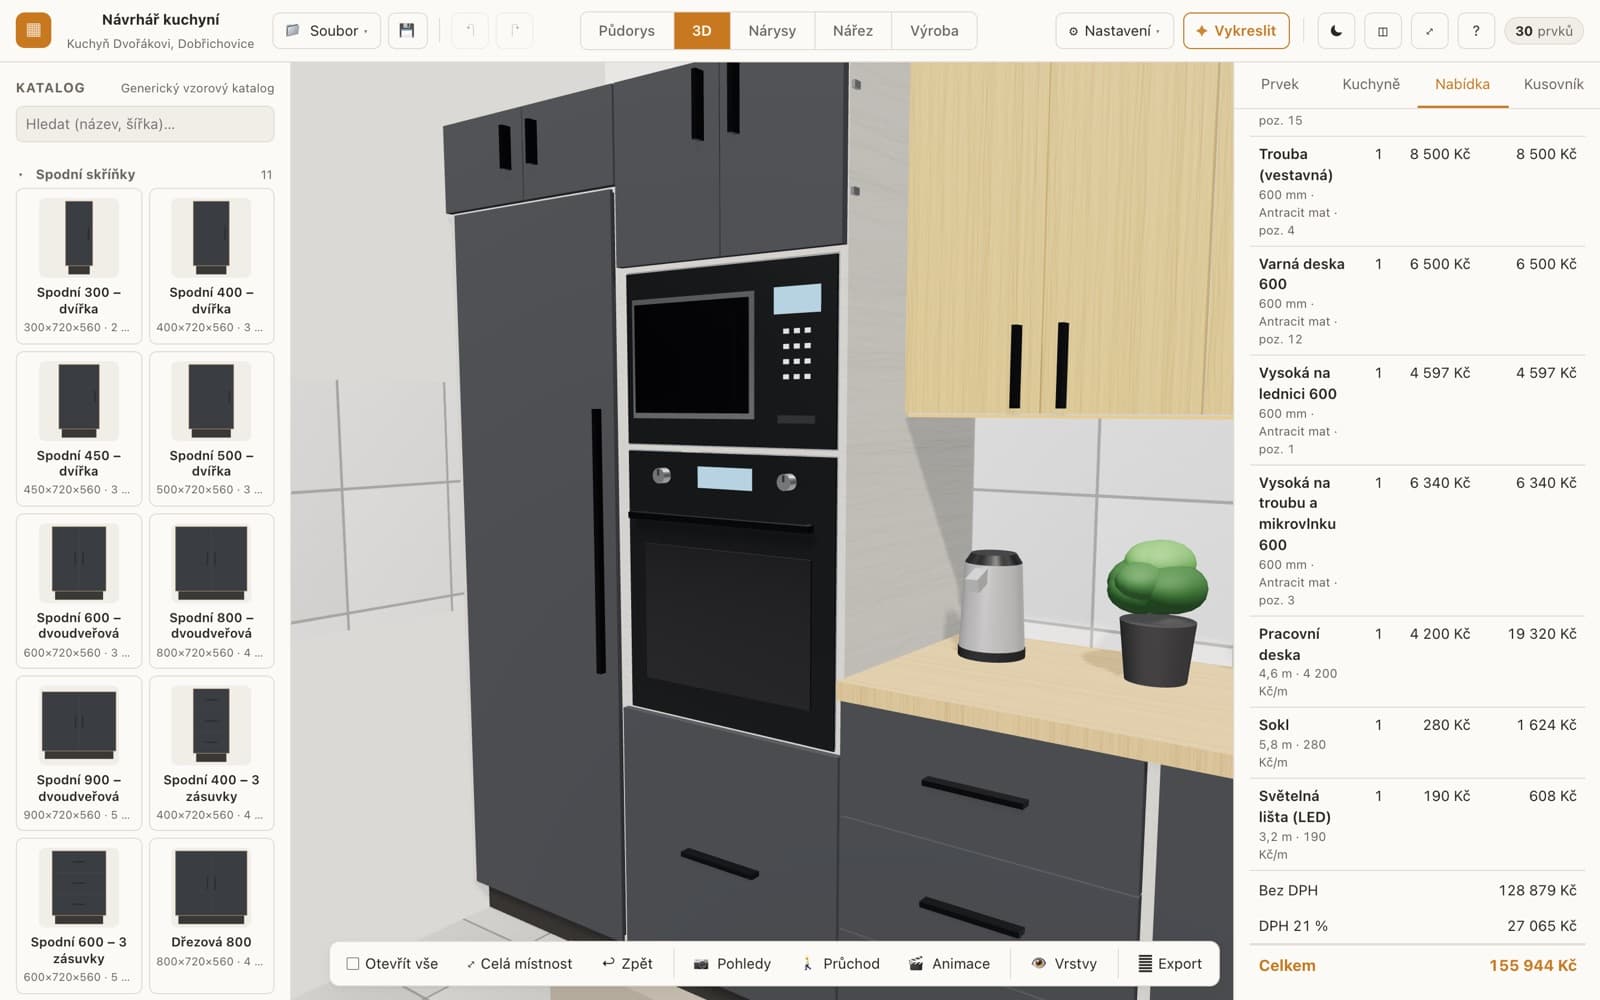Select Spodní 400 – dvířka cabinet thumbnail
The image size is (1600, 1000).
point(211,265)
